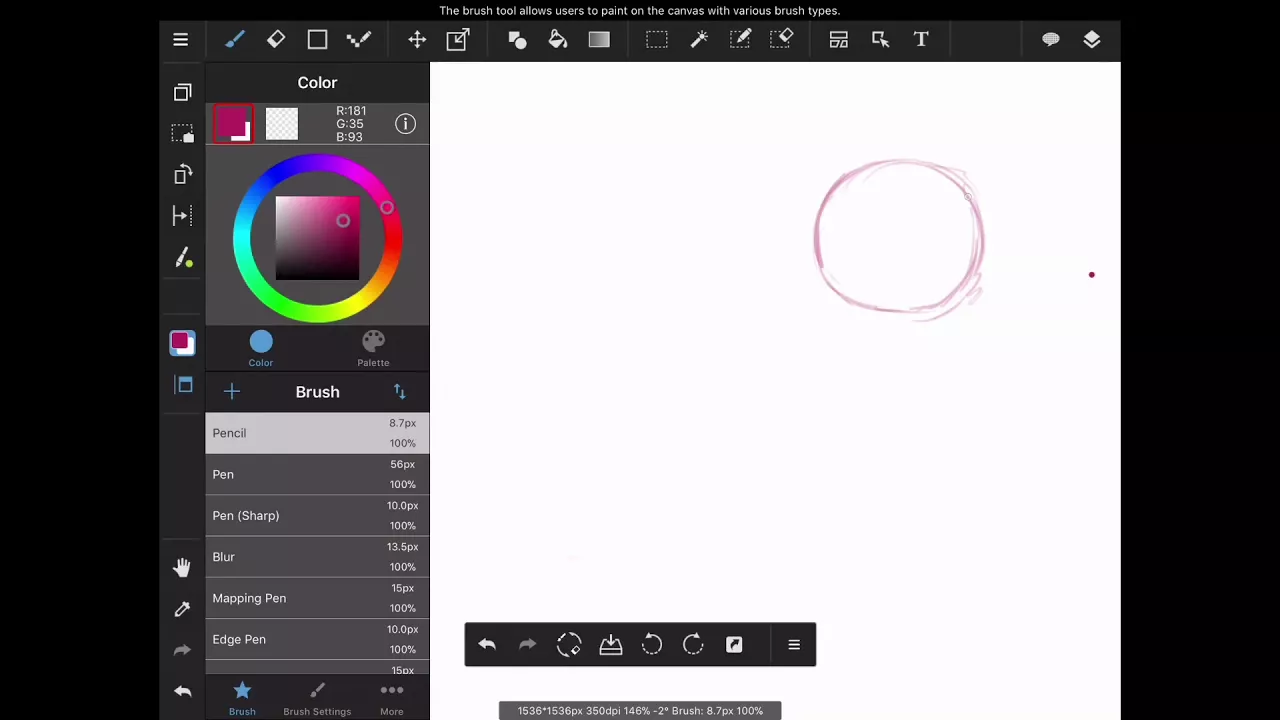Open the hamburger main menu
Image resolution: width=1280 pixels, height=720 pixels.
pos(180,40)
